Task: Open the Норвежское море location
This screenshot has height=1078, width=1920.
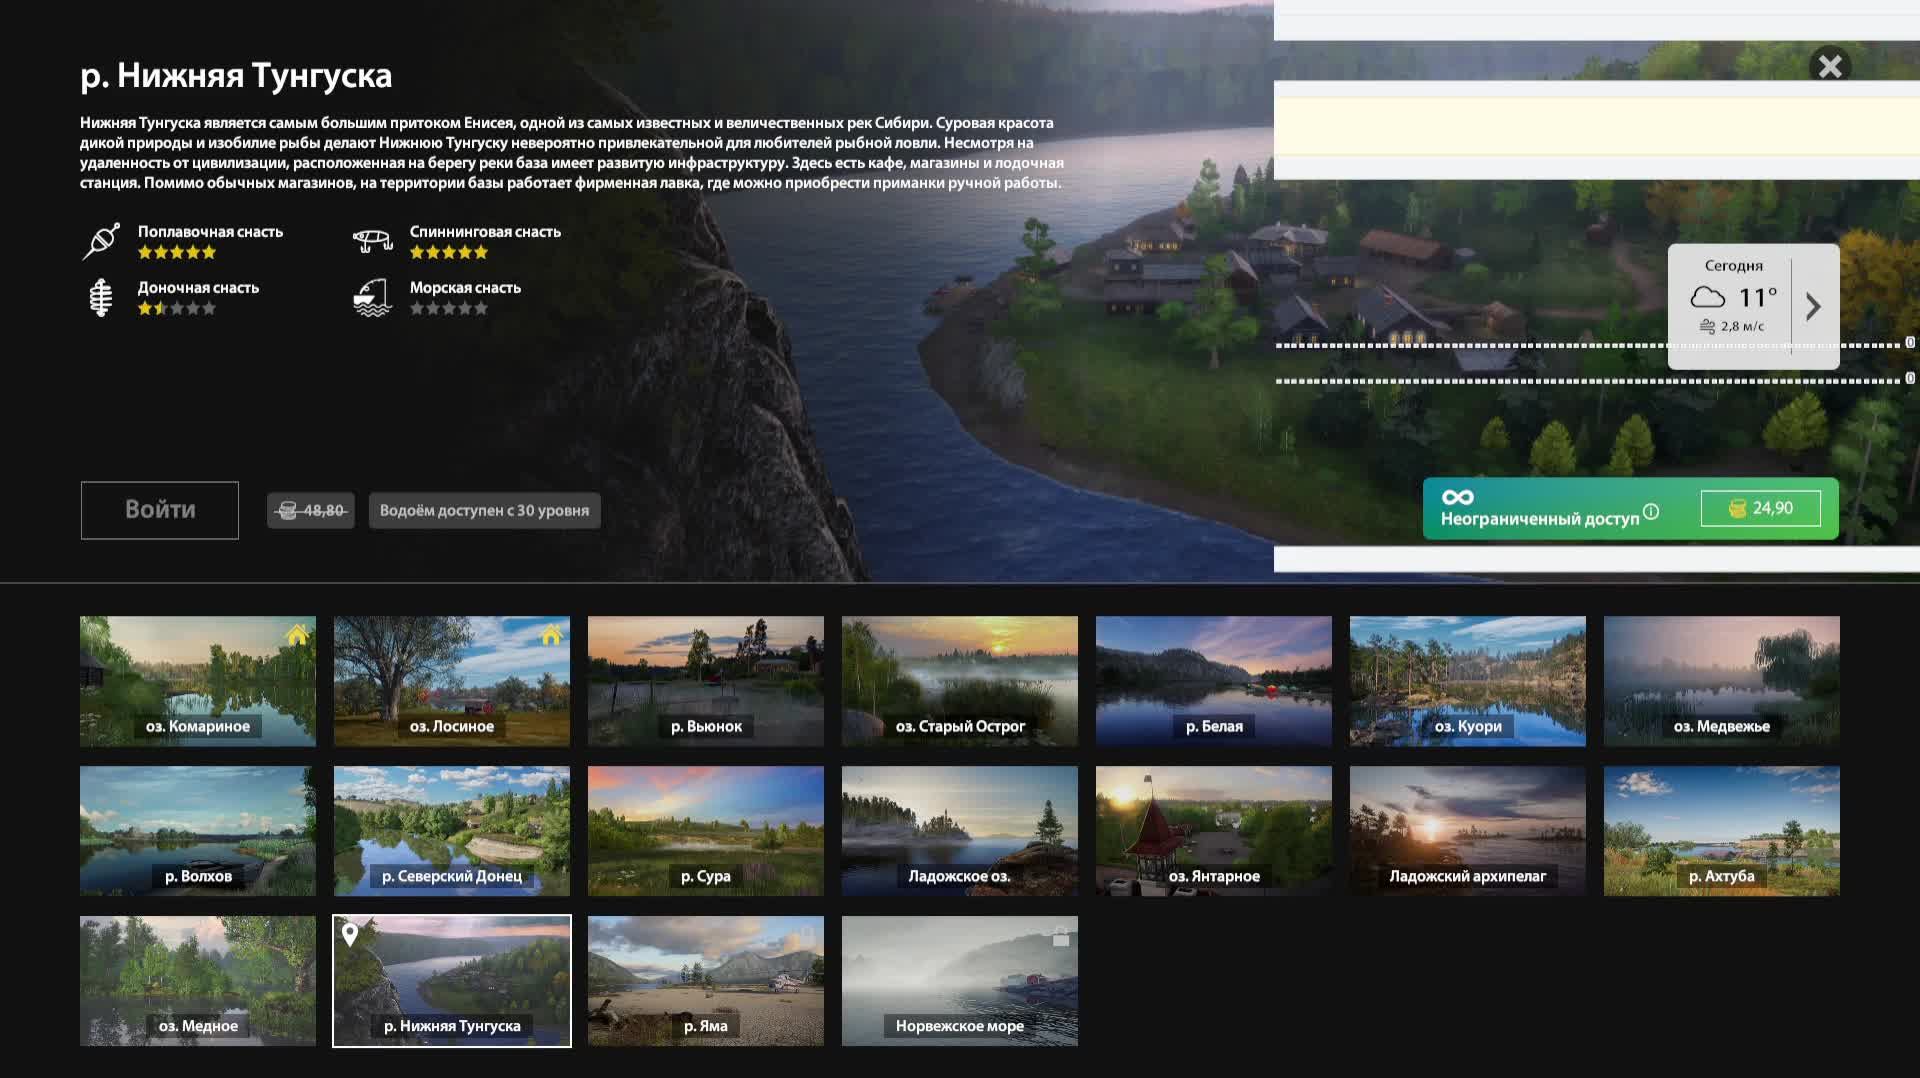Action: click(960, 981)
